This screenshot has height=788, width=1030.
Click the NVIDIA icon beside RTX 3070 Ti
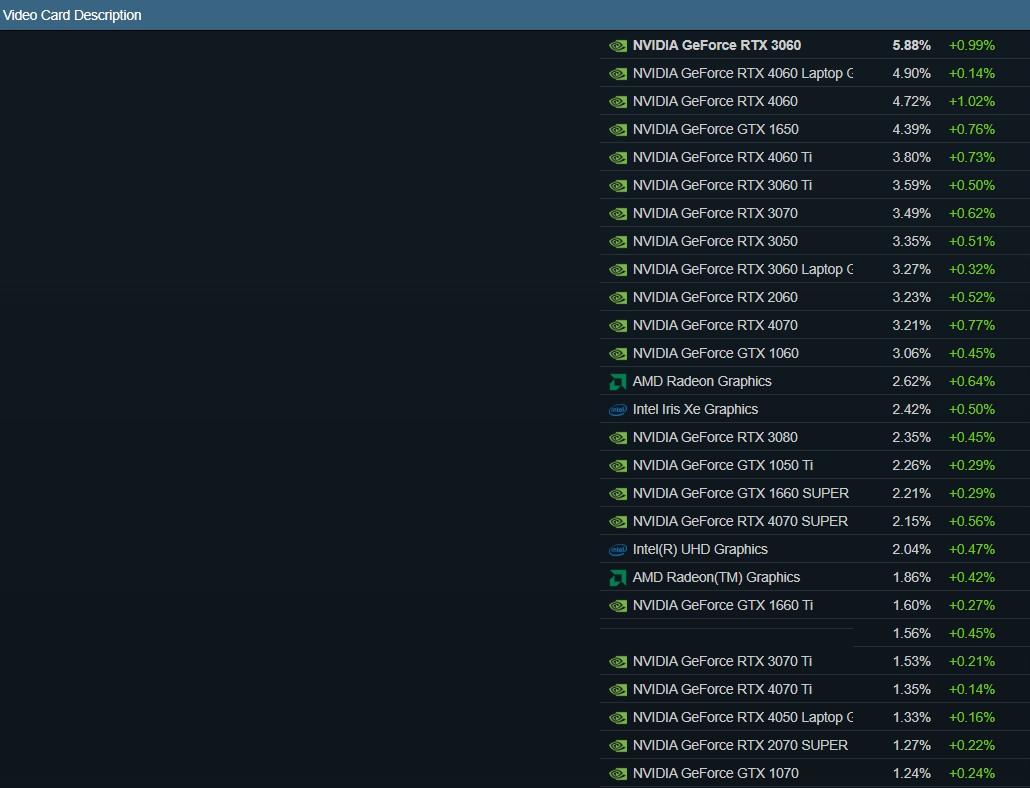tap(617, 662)
